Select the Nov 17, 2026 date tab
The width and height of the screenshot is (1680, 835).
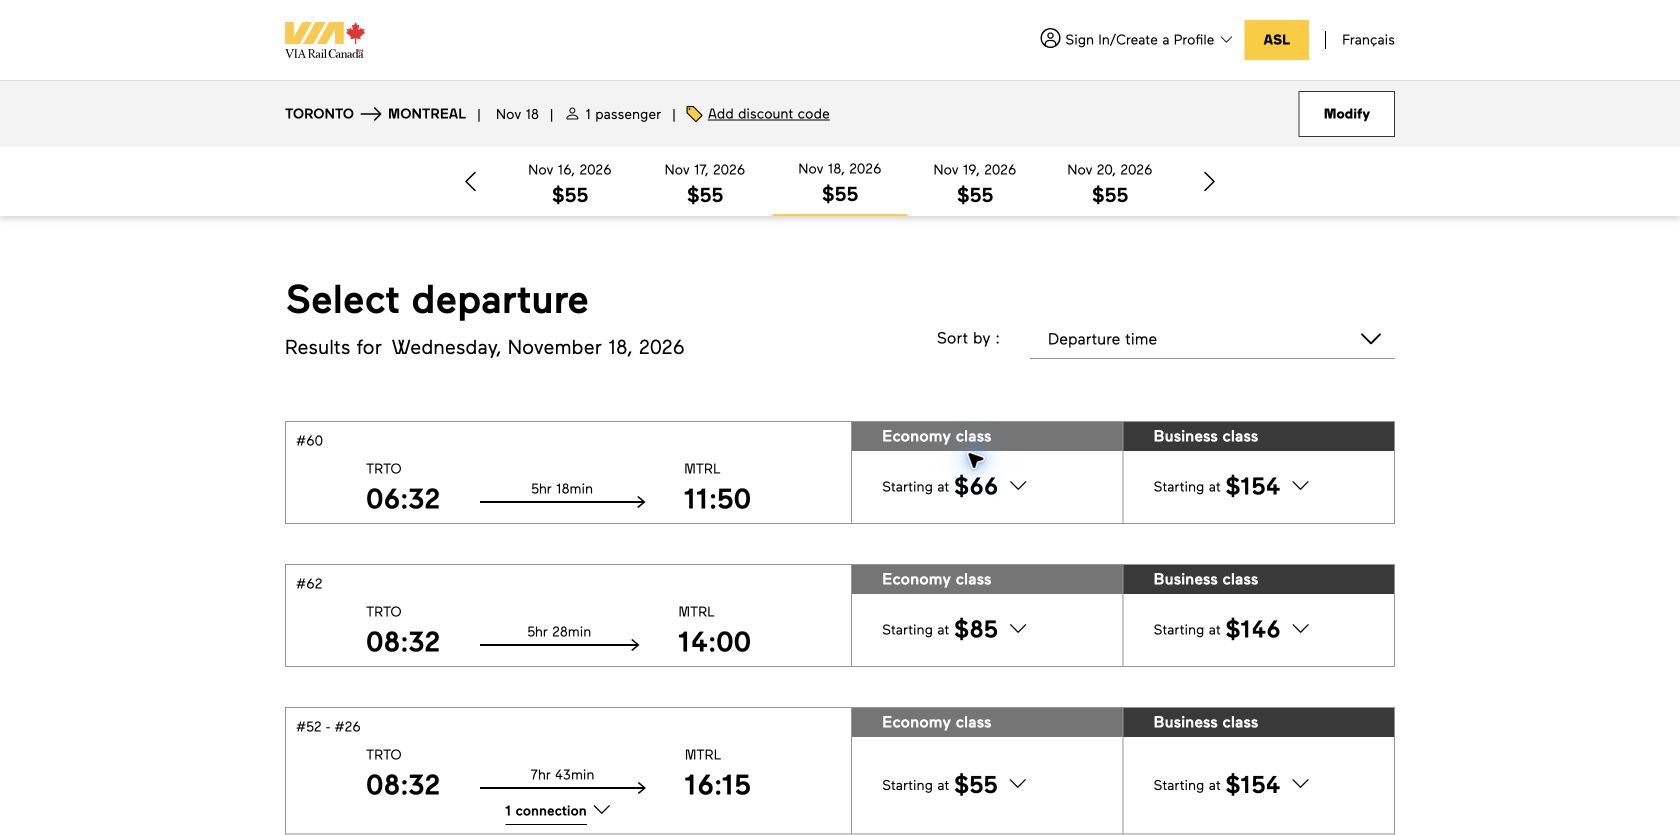tap(705, 182)
